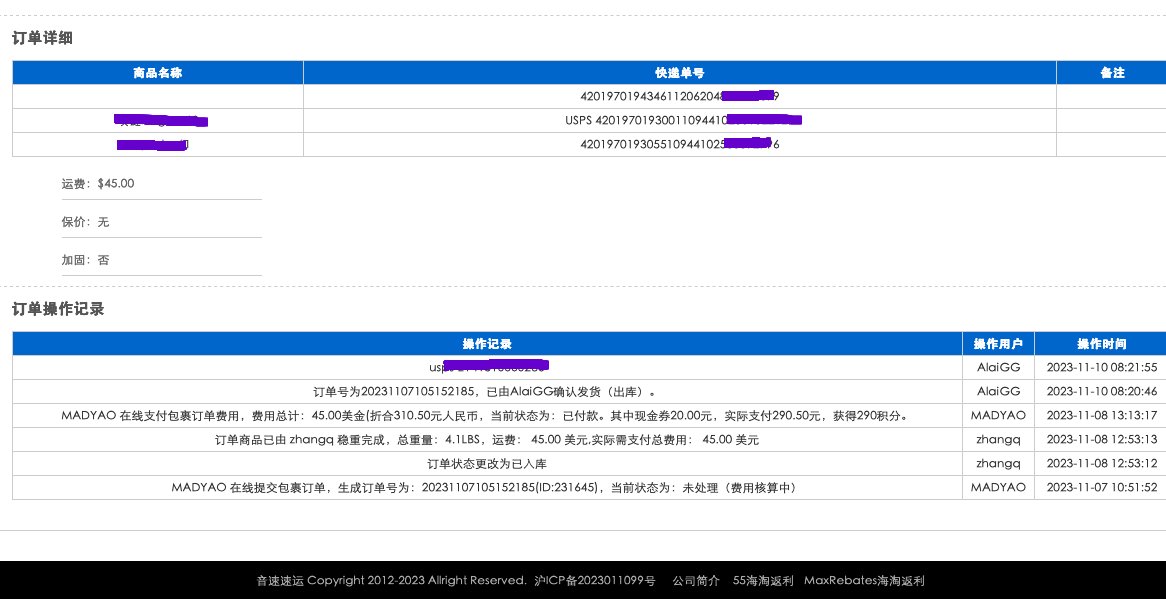Select the record confirming AlaiGG 确认发货

pyautogui.click(x=487, y=392)
